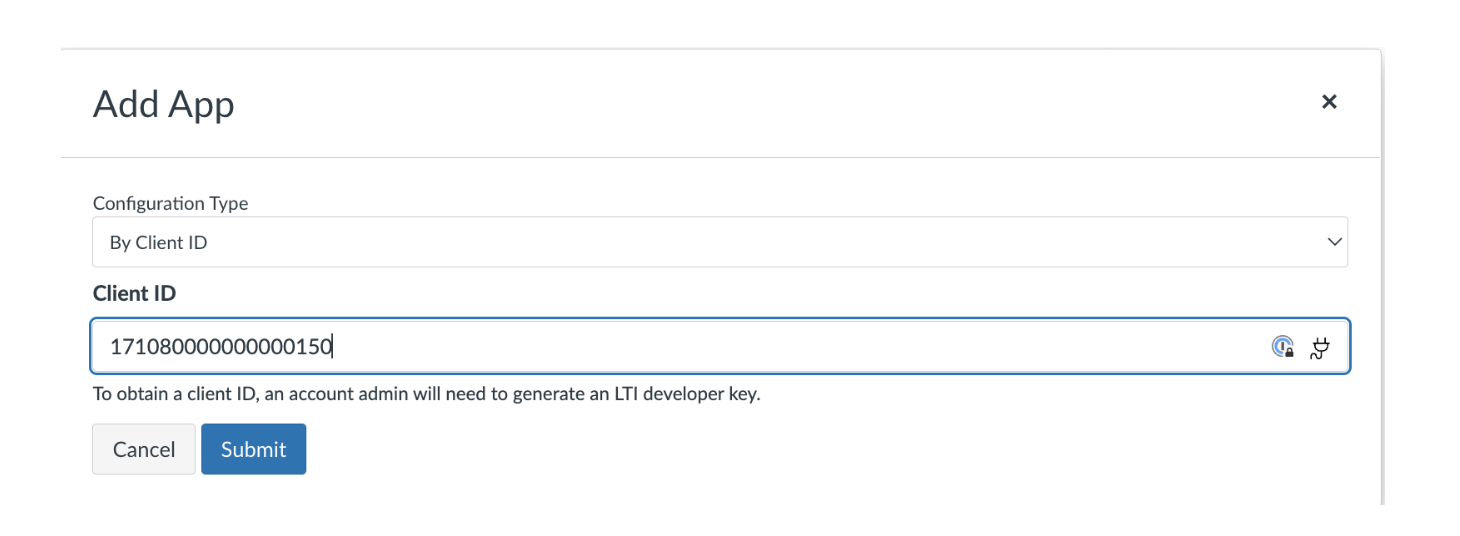
Task: Click the 'By Client ID' selected option text
Action: pos(158,243)
